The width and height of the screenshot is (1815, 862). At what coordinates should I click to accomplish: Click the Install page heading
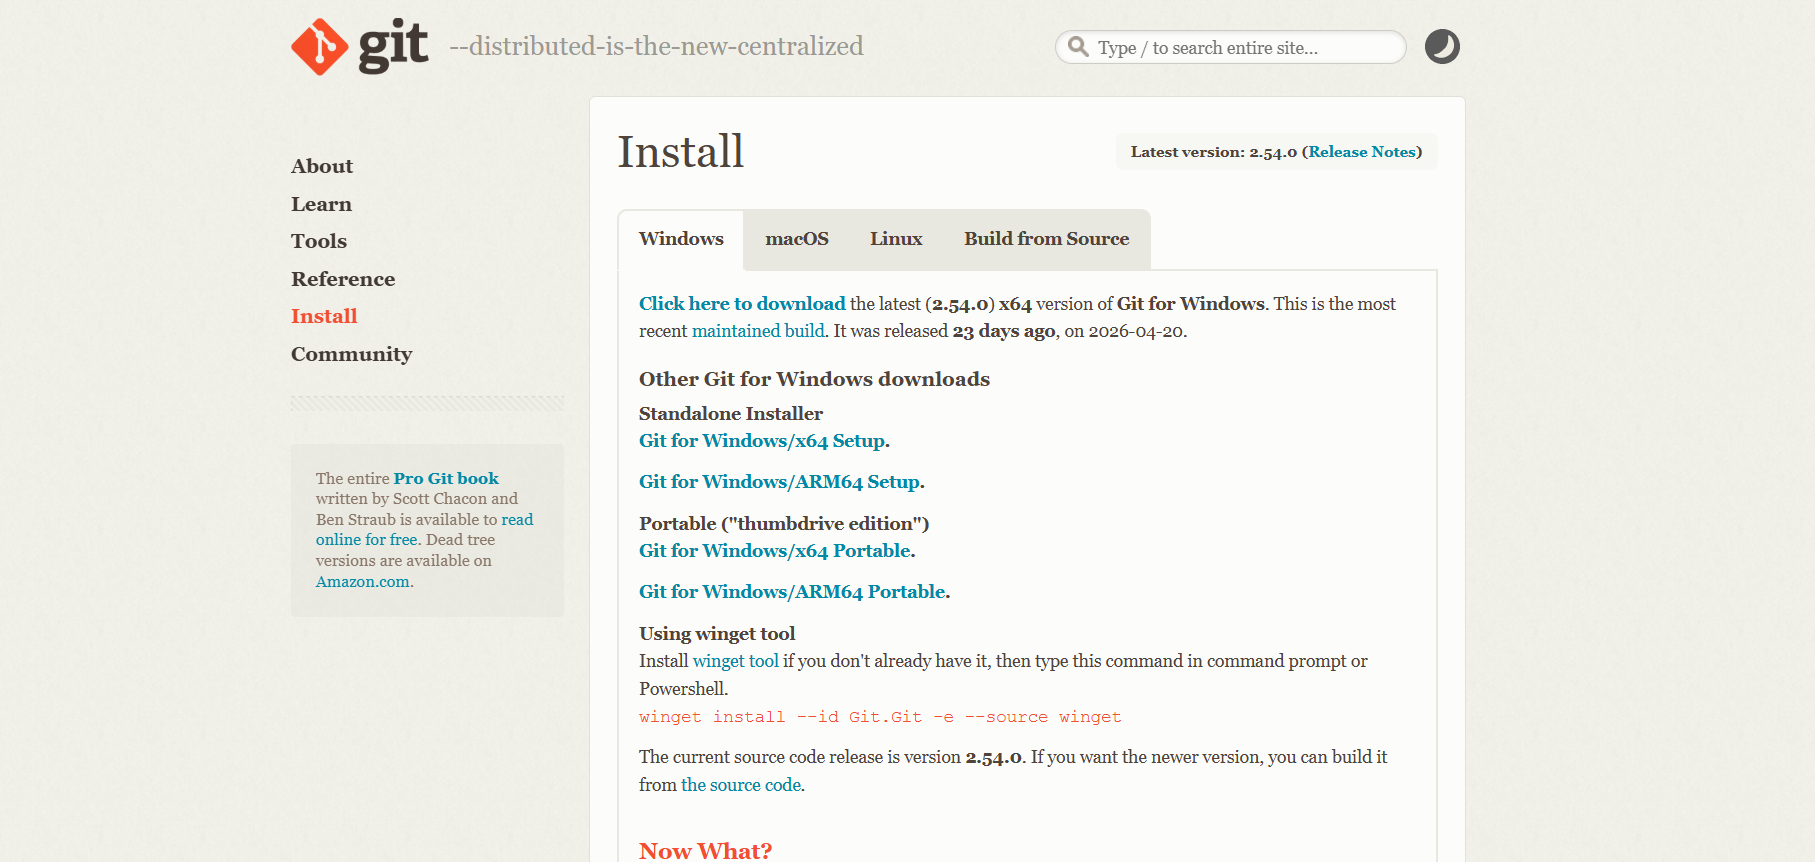pyautogui.click(x=681, y=152)
